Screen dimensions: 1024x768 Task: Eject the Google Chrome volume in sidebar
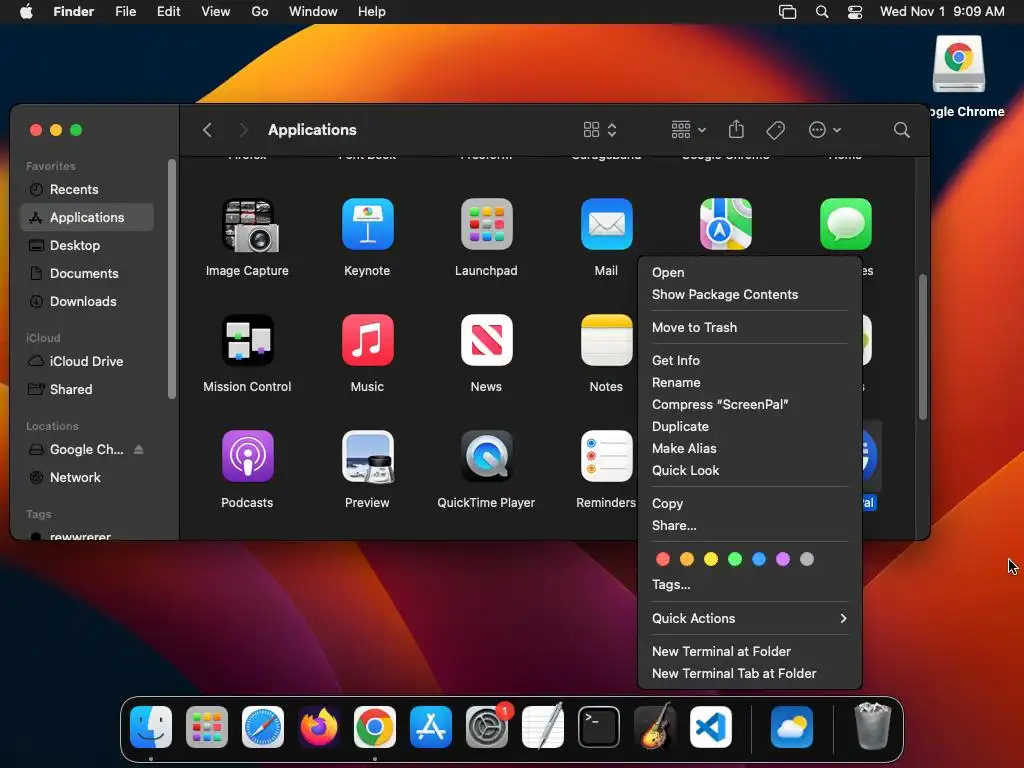138,449
